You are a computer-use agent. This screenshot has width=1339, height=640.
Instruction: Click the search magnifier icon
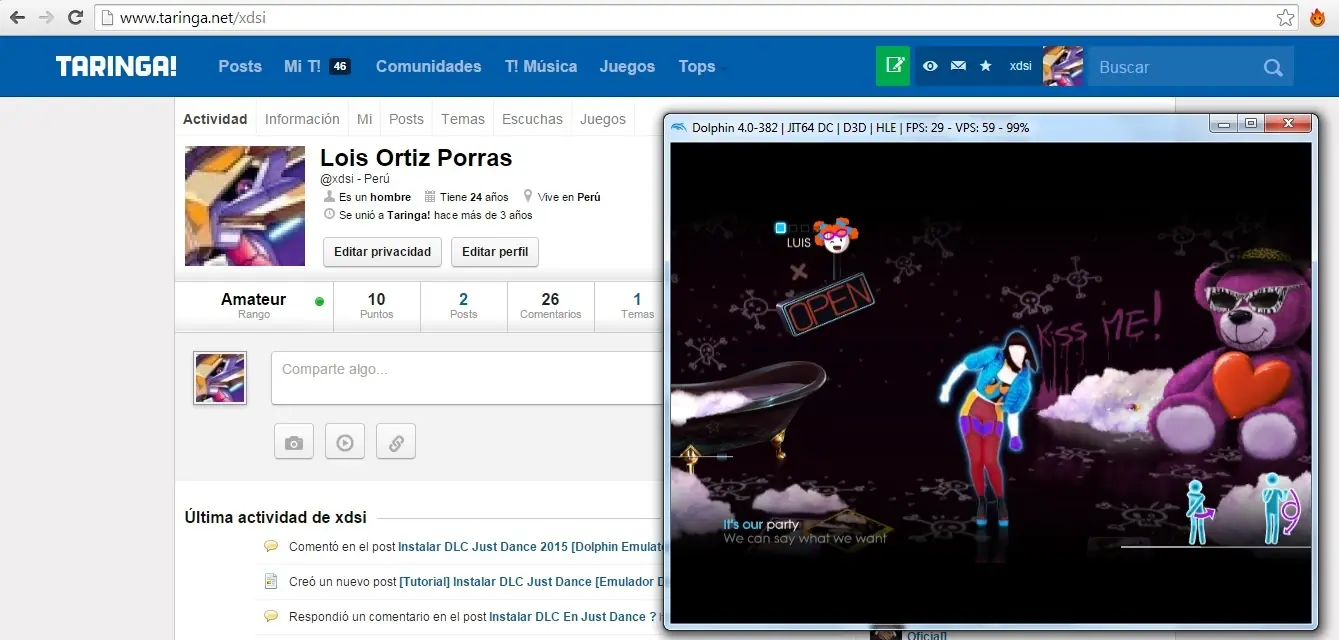1273,67
